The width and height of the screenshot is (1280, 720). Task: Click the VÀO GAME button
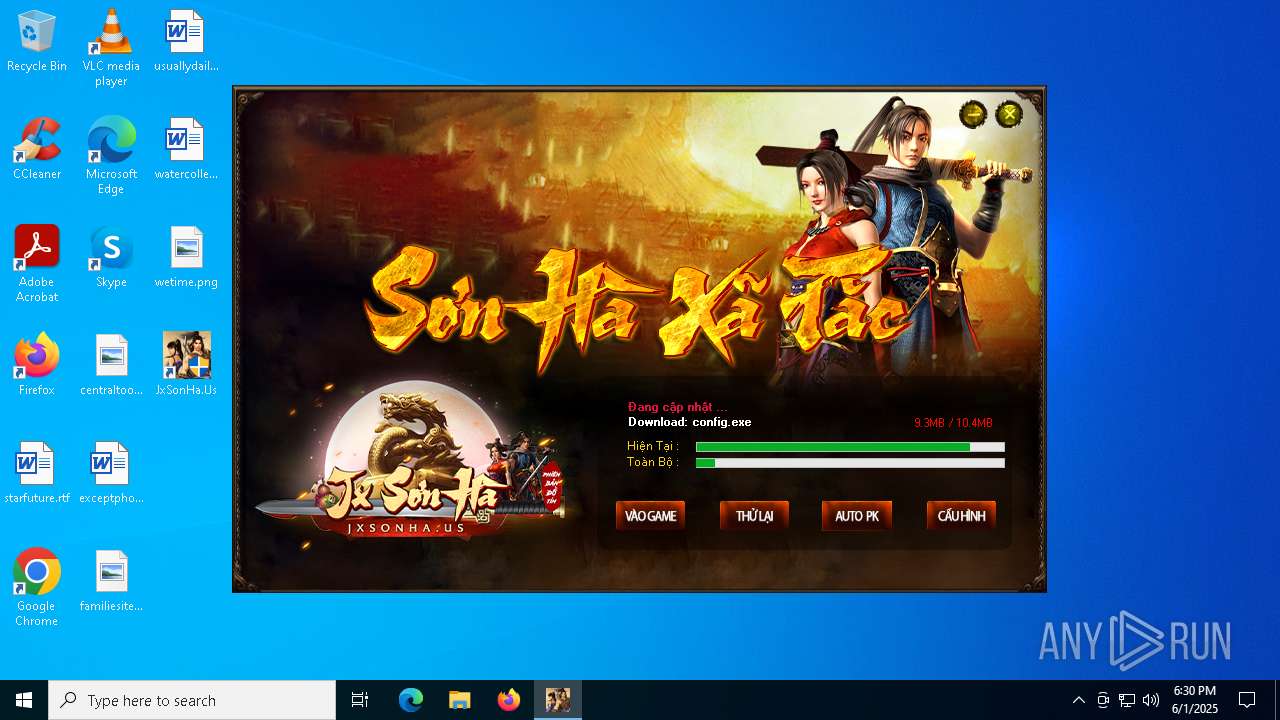pyautogui.click(x=650, y=516)
